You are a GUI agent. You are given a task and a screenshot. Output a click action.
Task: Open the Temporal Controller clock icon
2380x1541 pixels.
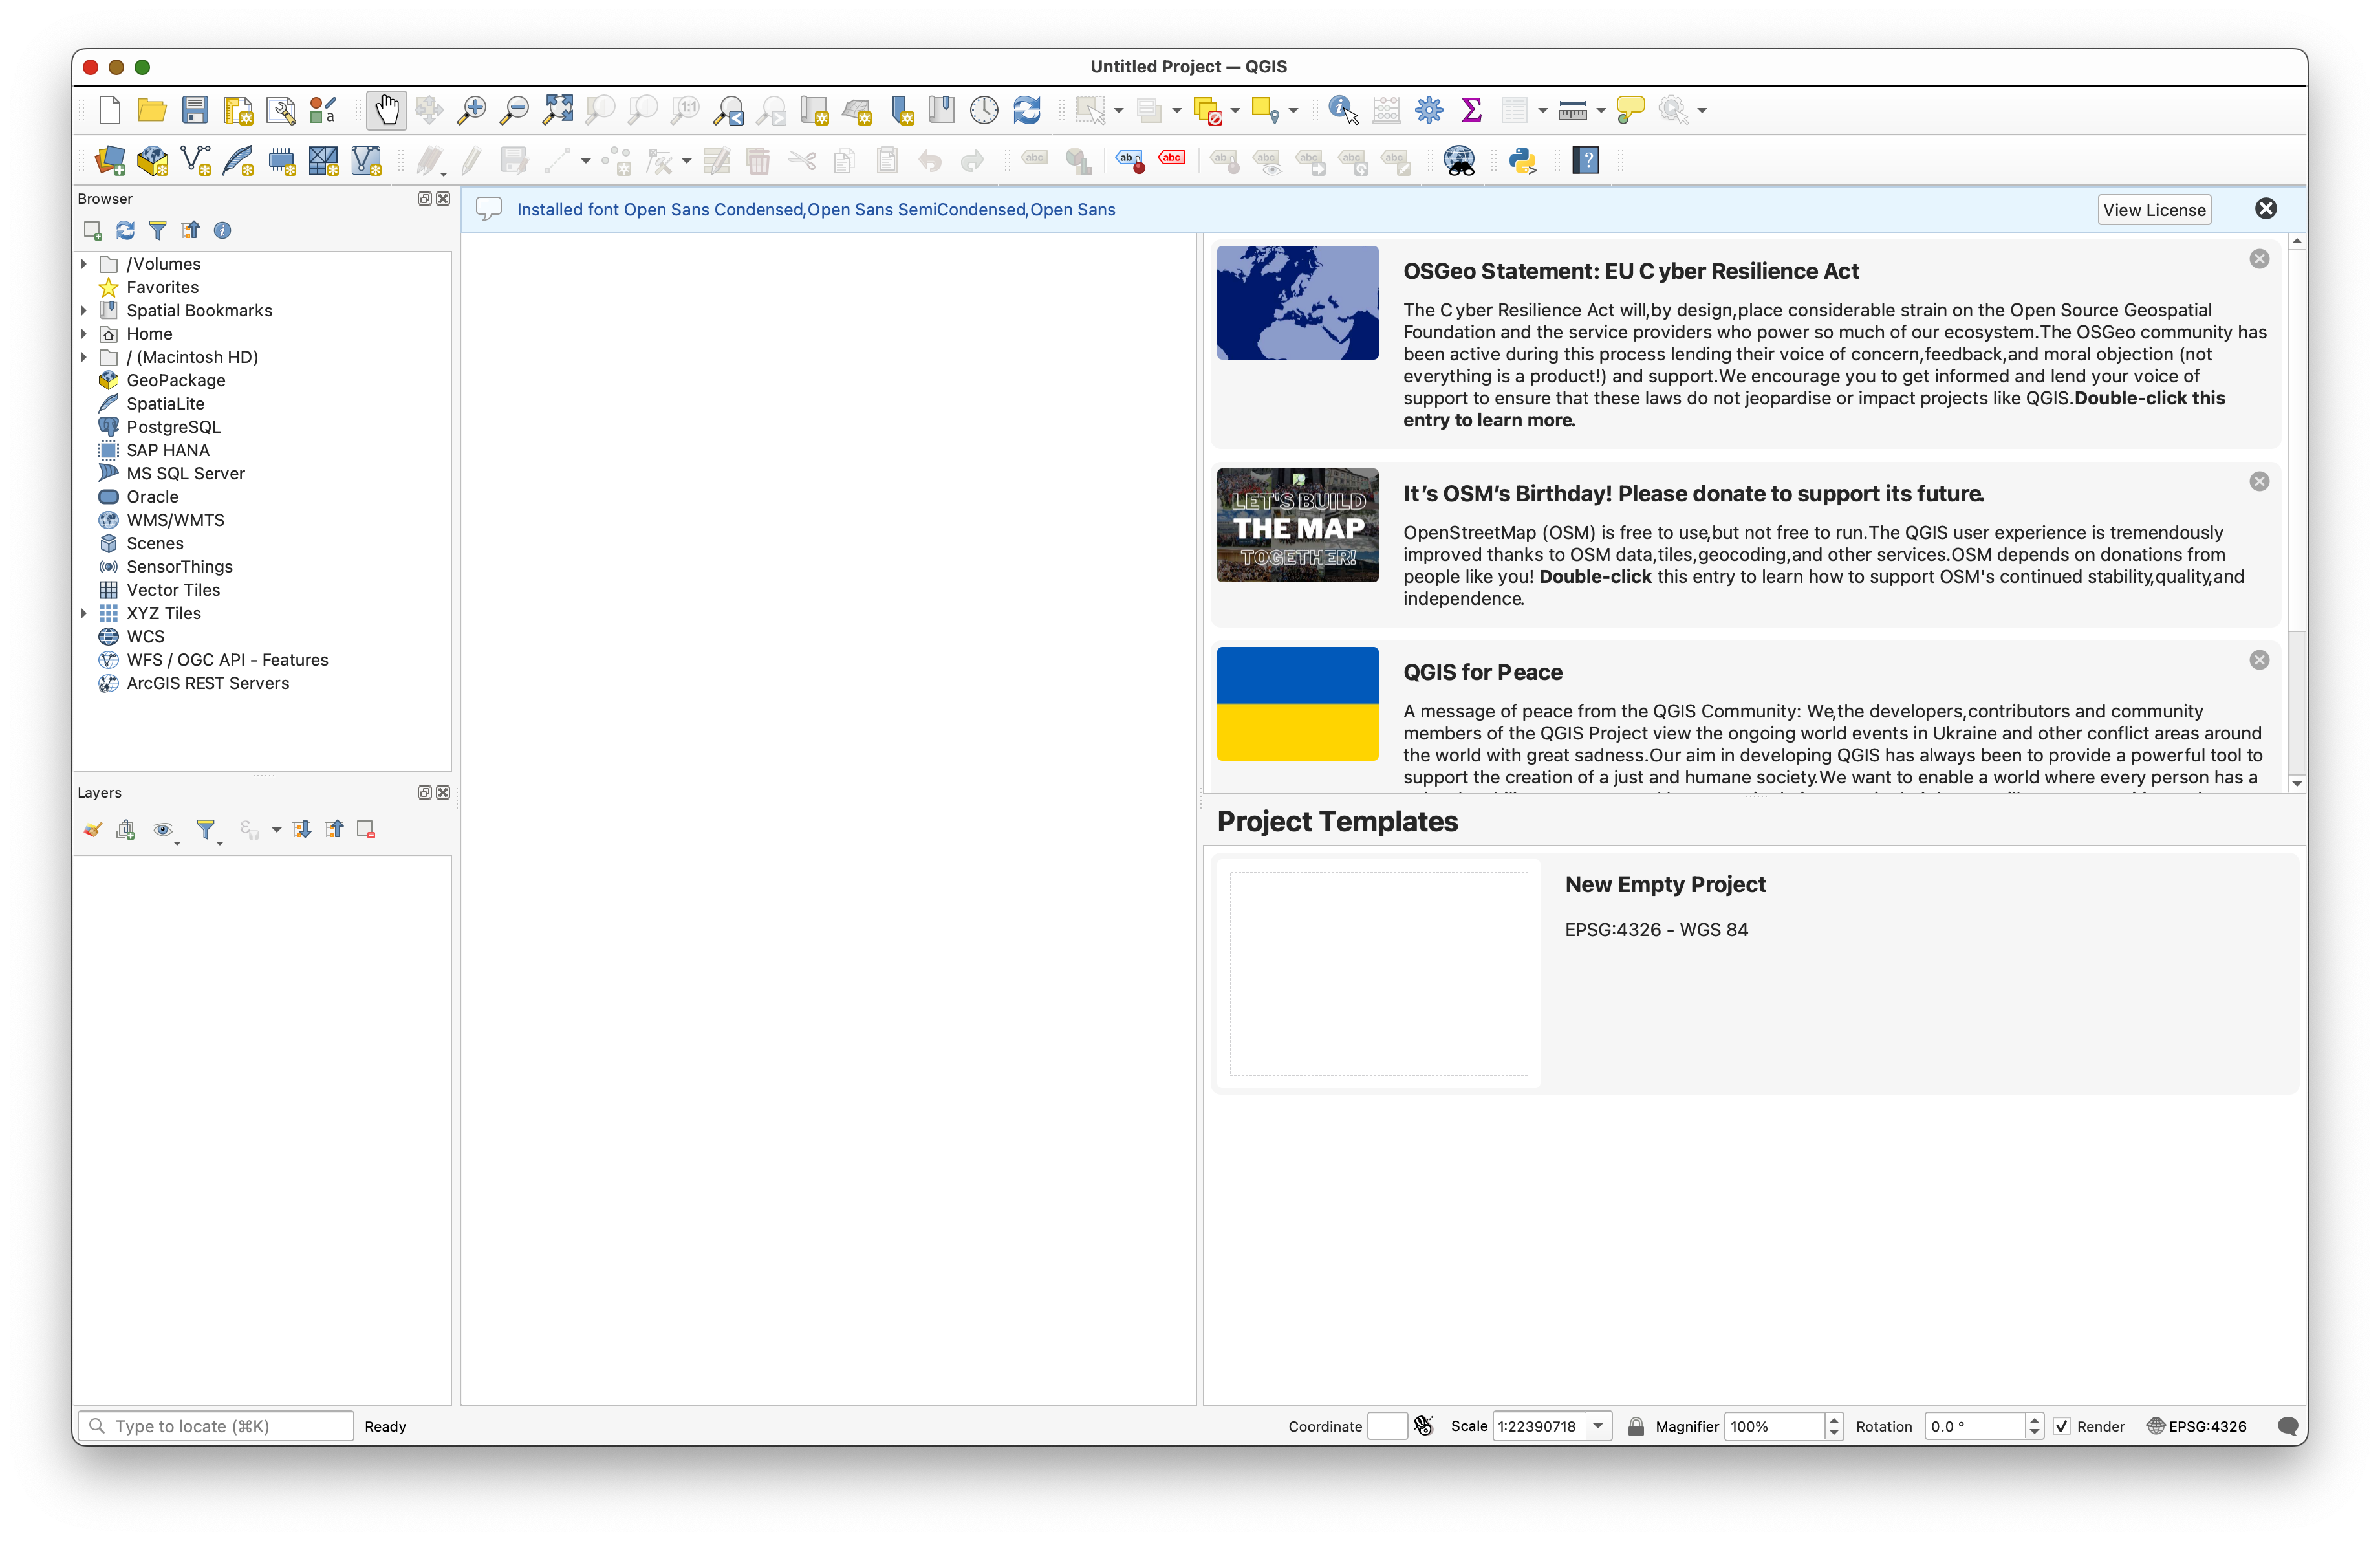(984, 110)
